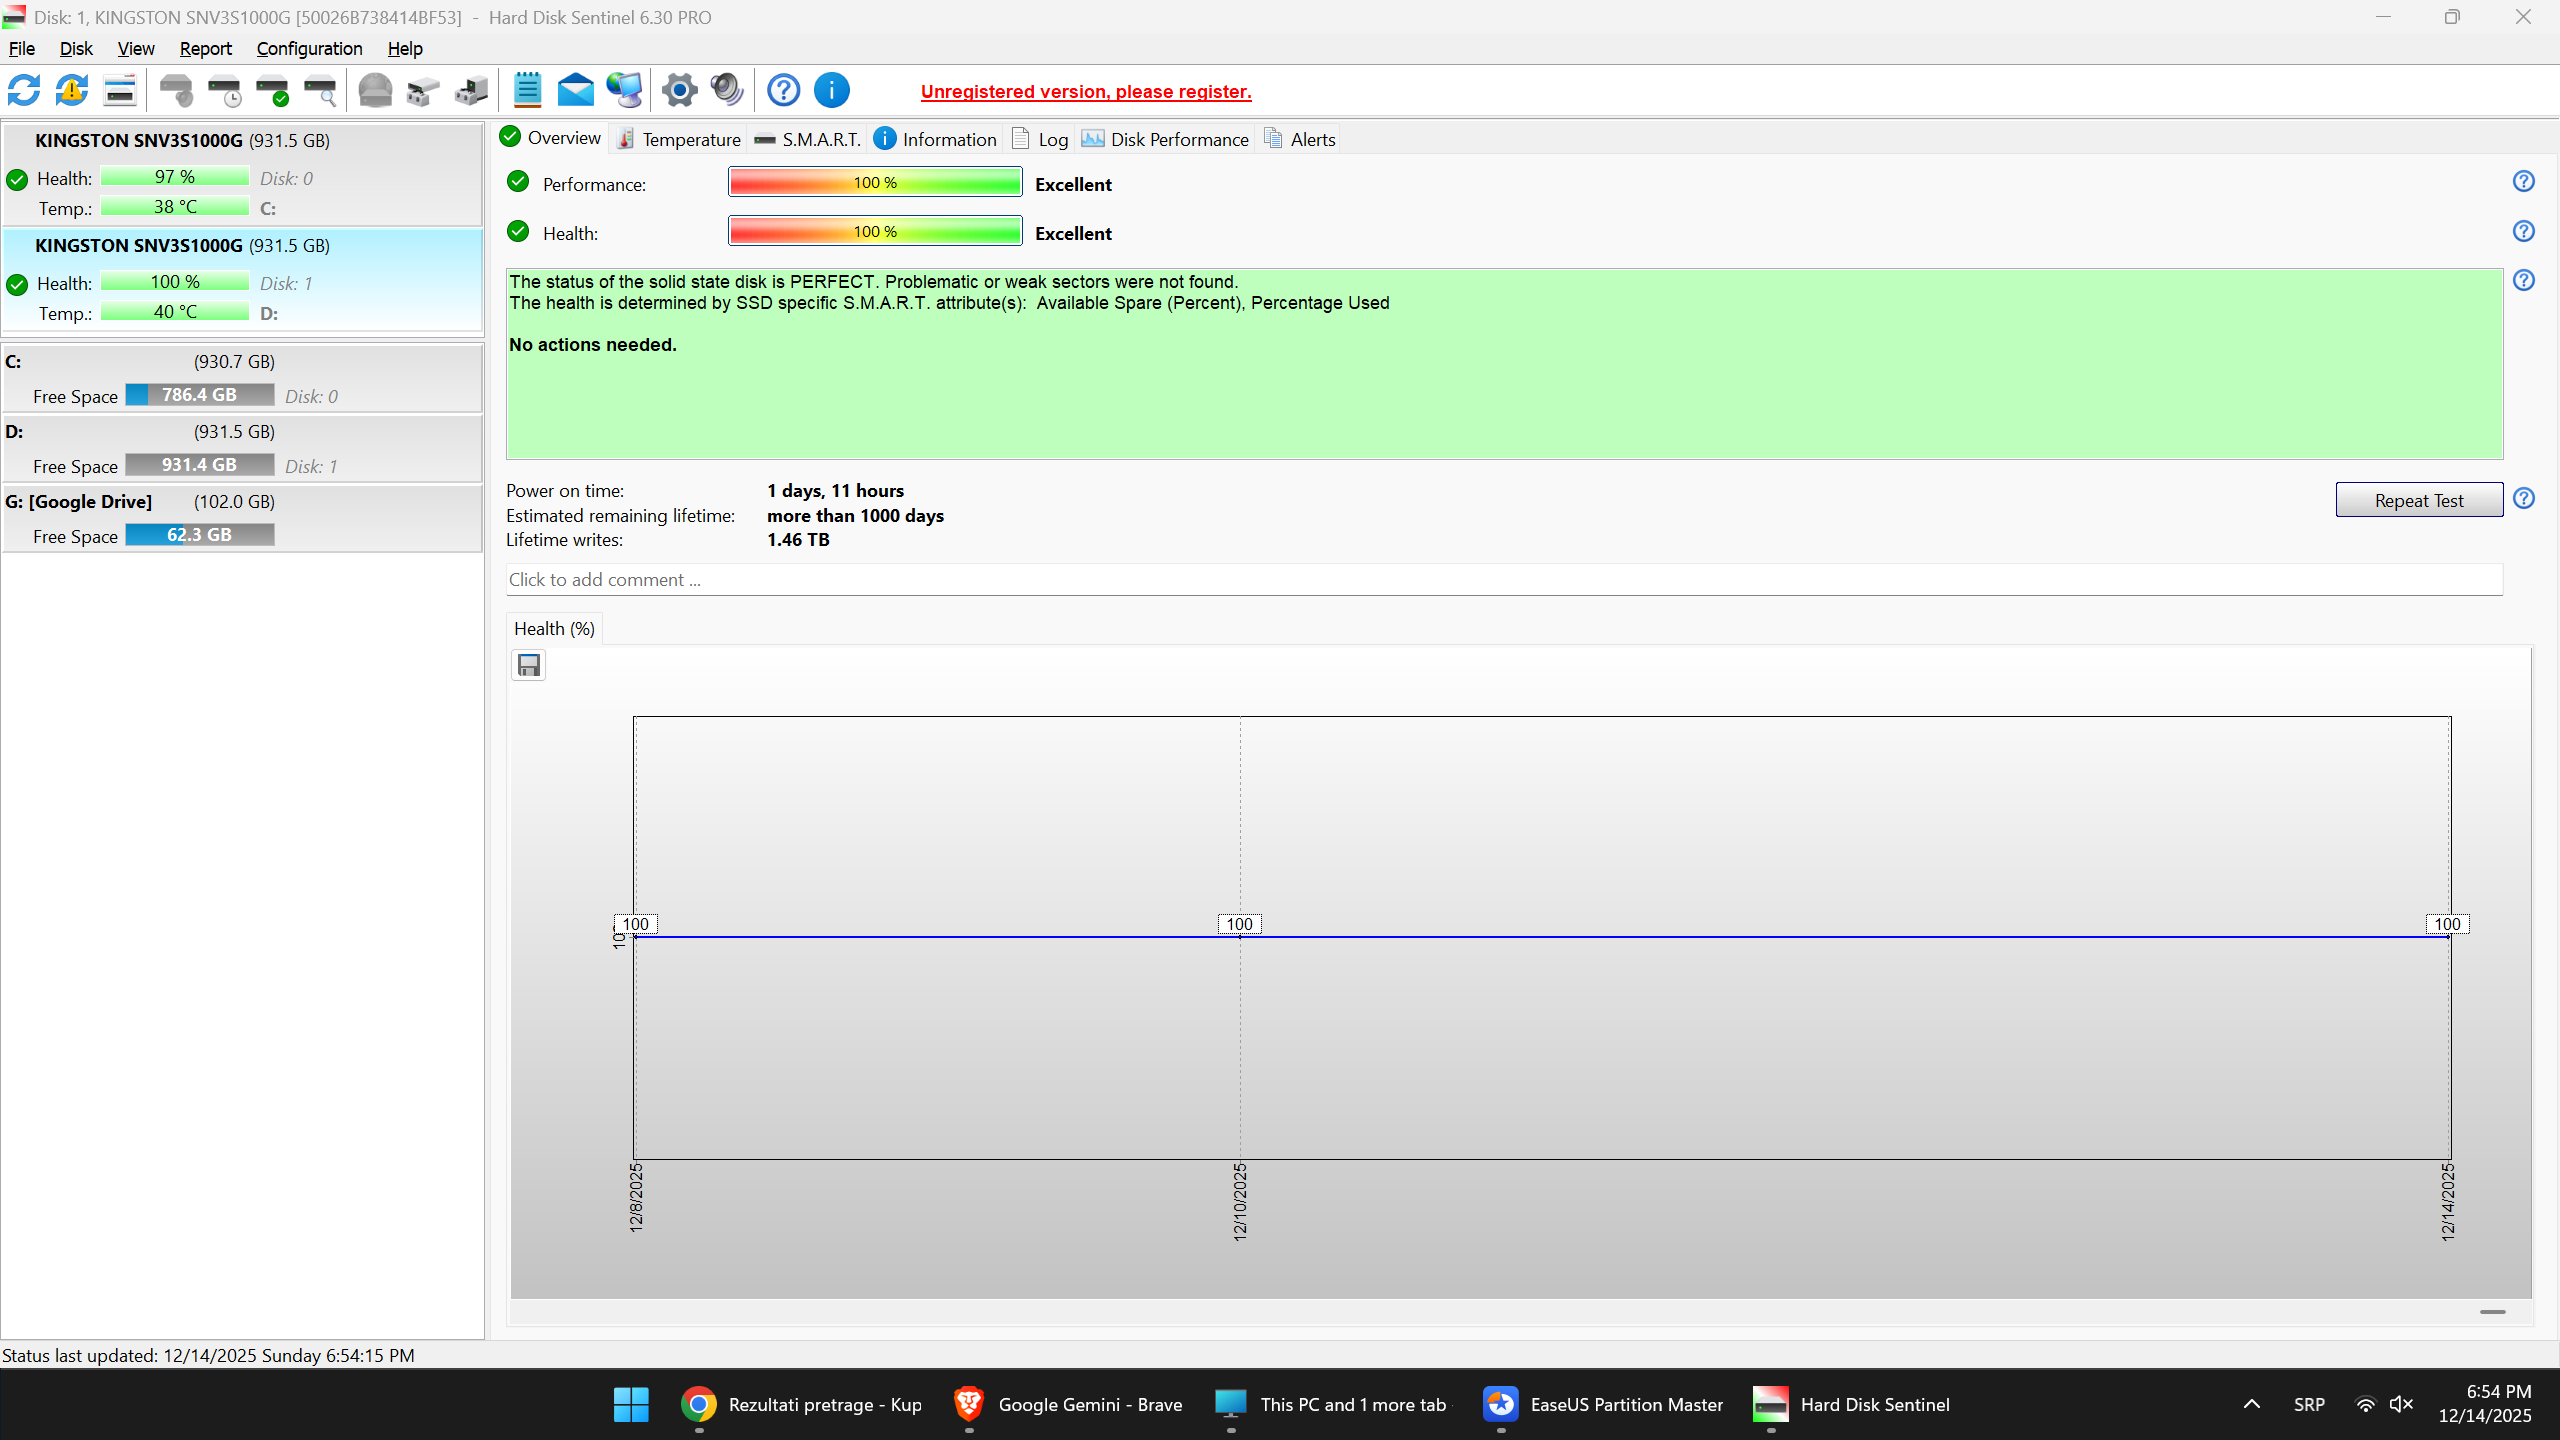Screen dimensions: 2560x1440
Task: Open the surface test magnifier disk icon
Action: tap(320, 91)
